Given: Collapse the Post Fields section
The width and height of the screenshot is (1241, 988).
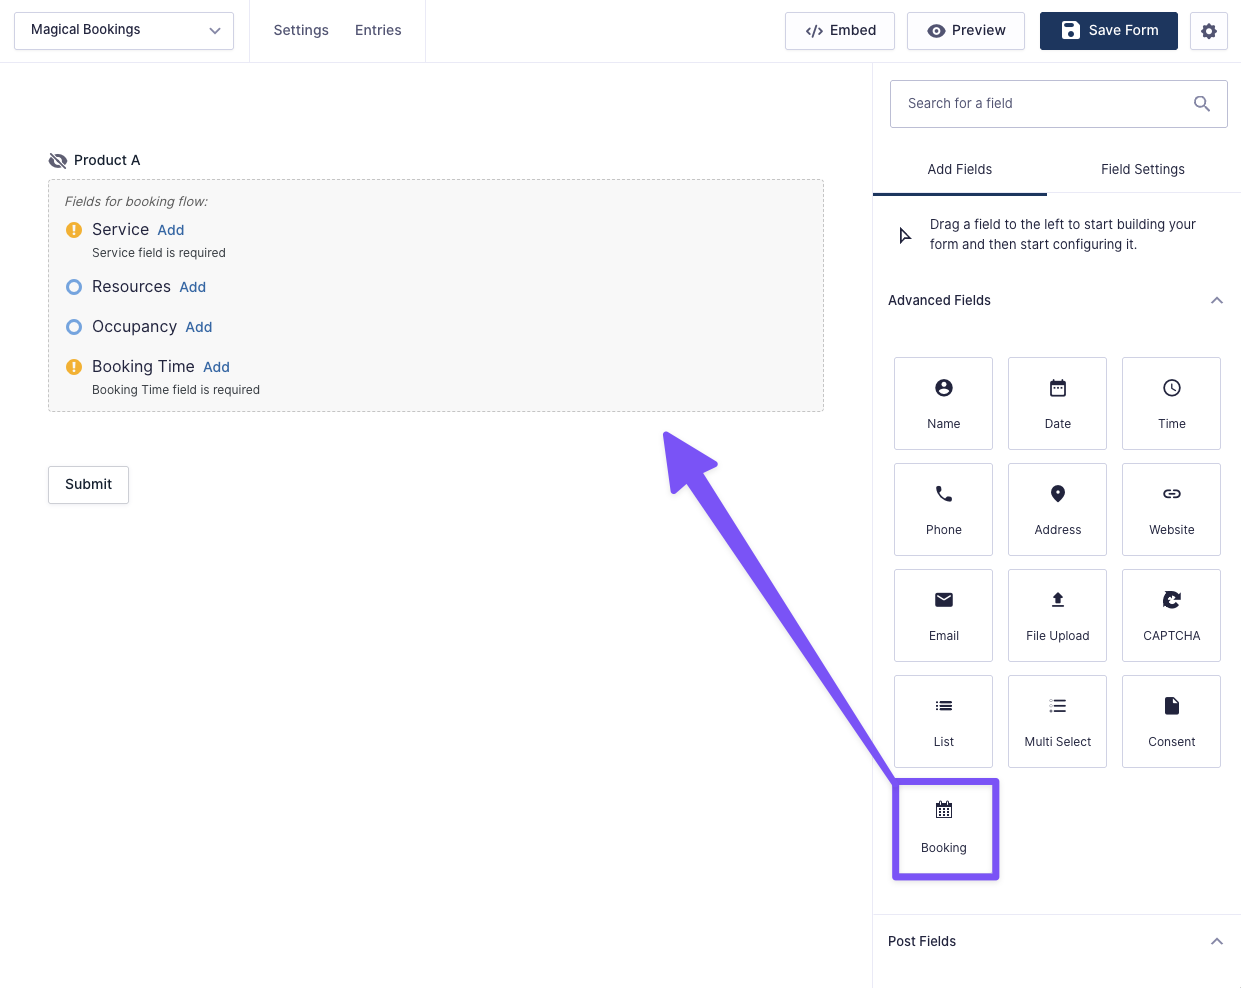Looking at the screenshot, I should tap(1216, 942).
